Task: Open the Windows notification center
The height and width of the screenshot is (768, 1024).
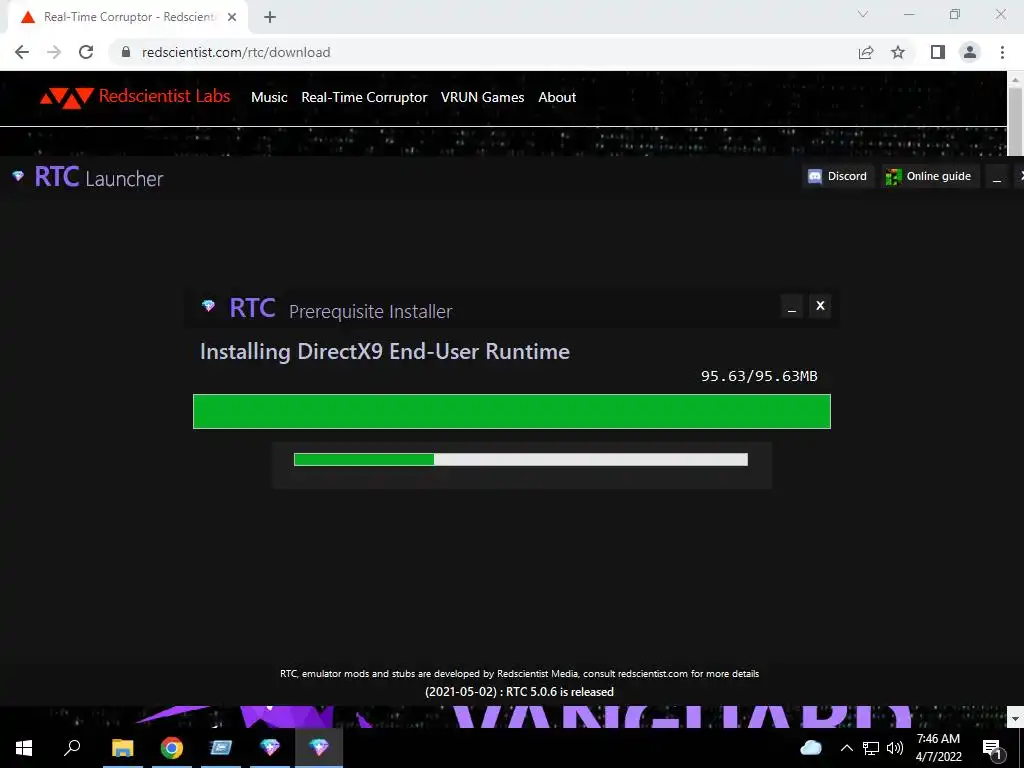Action: [x=992, y=748]
